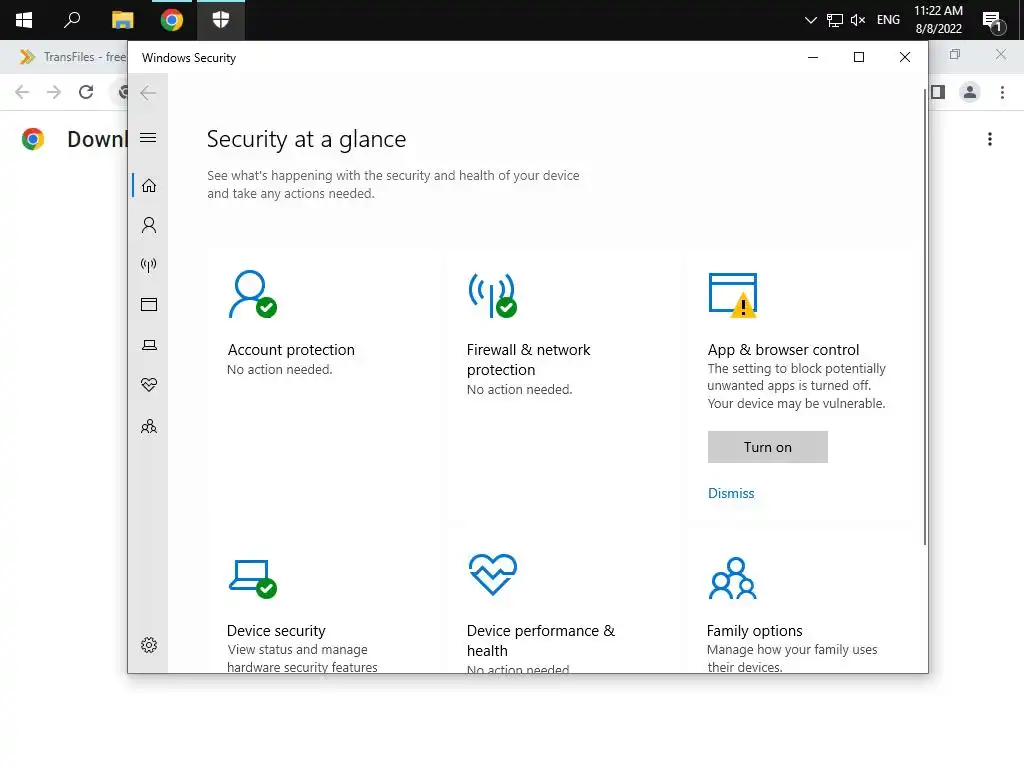Open Device security sidebar laptop icon
1024x768 pixels.
click(x=149, y=345)
